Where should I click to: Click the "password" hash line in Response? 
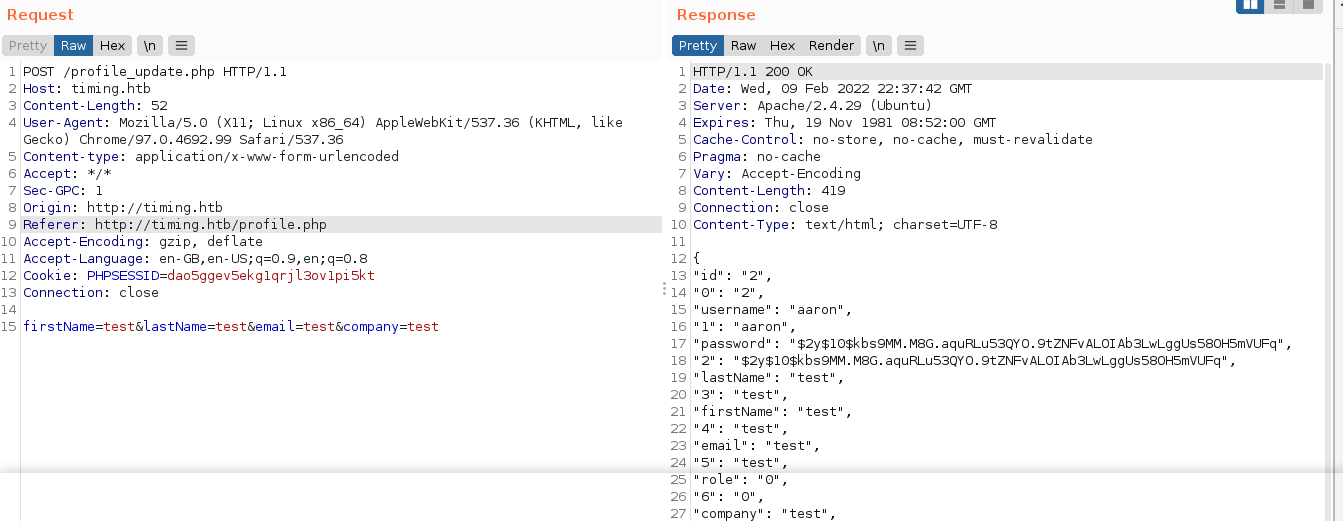990,344
